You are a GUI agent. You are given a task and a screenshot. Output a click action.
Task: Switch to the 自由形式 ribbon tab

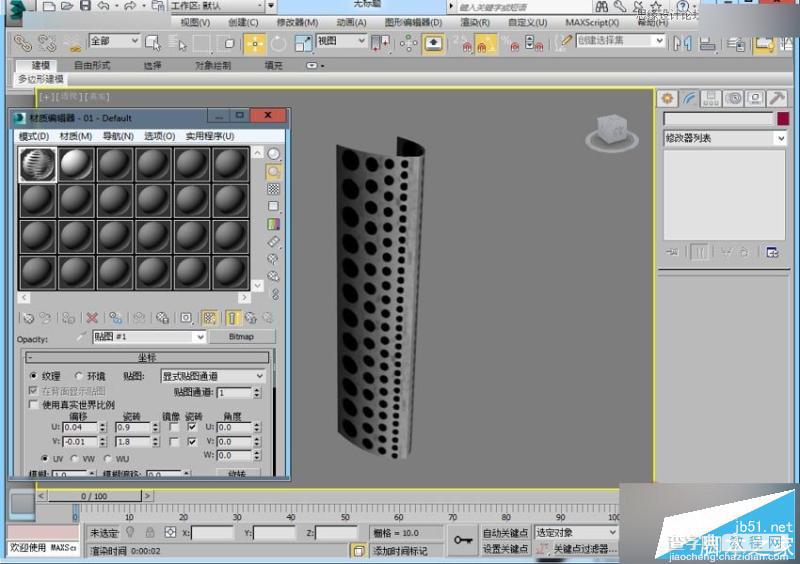pyautogui.click(x=92, y=65)
